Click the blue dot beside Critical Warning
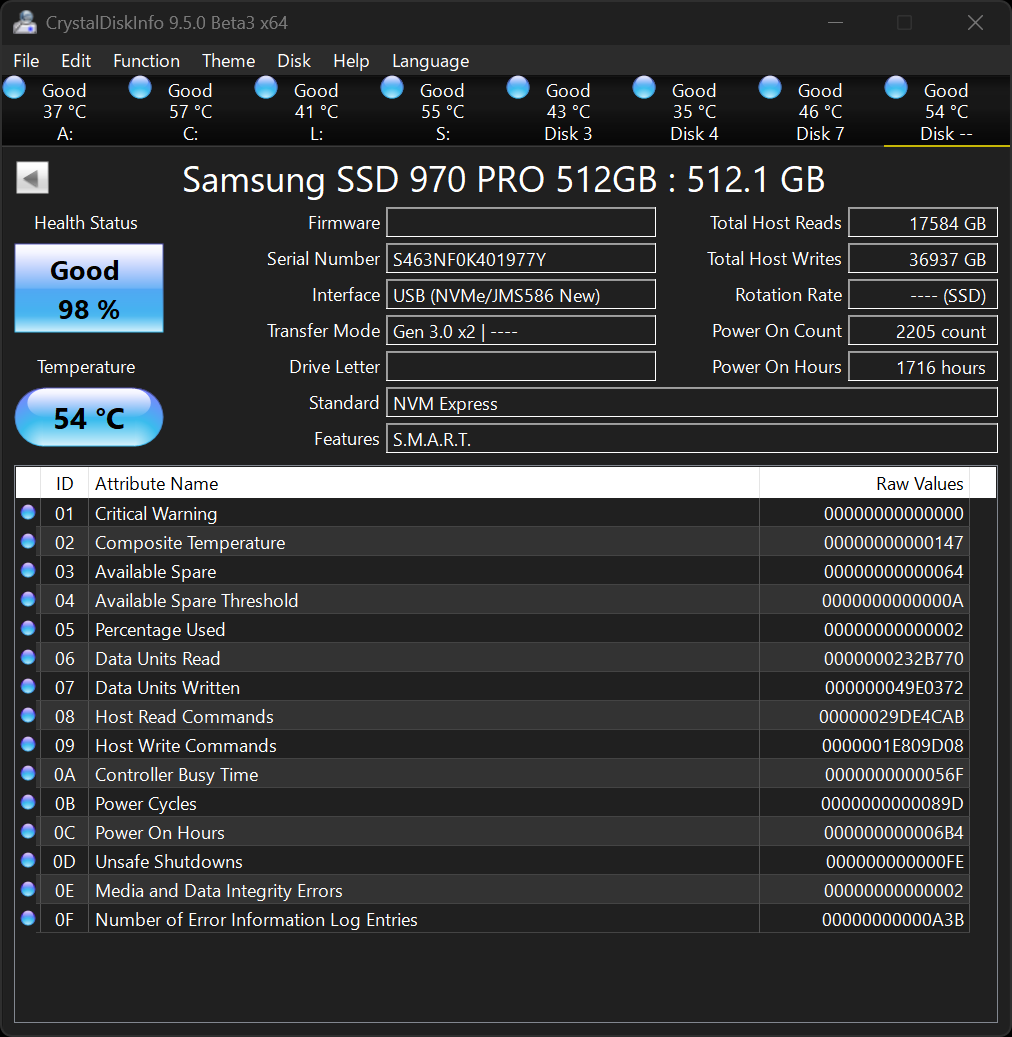The height and width of the screenshot is (1037, 1012). coord(28,512)
